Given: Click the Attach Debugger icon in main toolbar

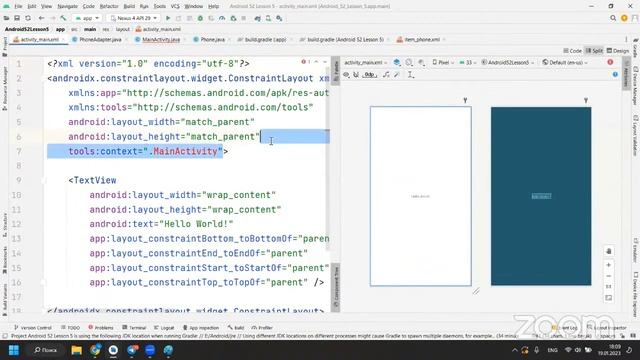Looking at the screenshot, I should point(233,18).
